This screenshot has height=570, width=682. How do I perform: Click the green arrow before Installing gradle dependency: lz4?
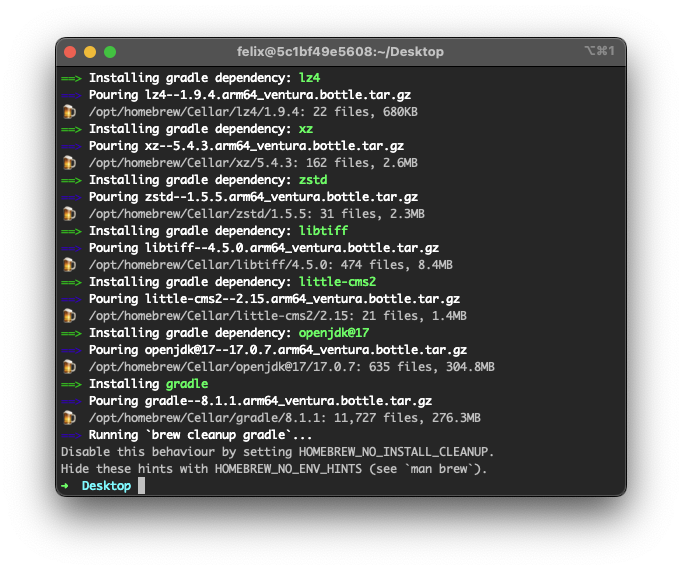pos(71,79)
